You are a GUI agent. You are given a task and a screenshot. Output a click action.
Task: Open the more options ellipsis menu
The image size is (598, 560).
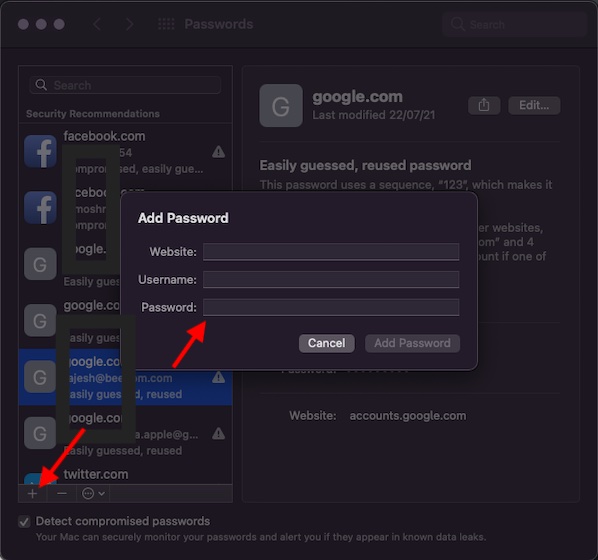coord(93,494)
